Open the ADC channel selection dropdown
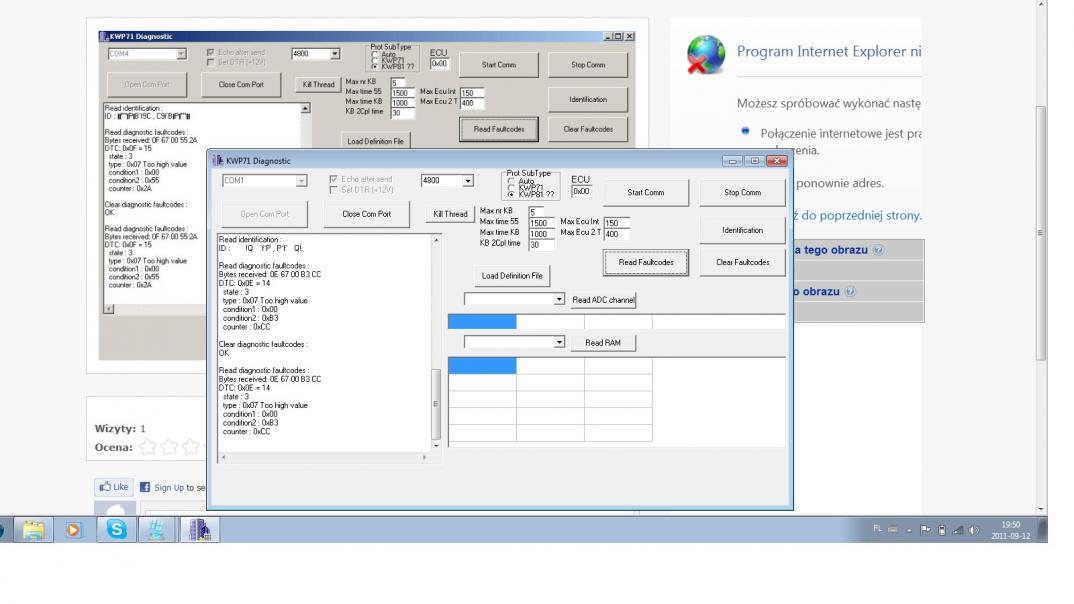This screenshot has height=604, width=1074. (x=559, y=299)
